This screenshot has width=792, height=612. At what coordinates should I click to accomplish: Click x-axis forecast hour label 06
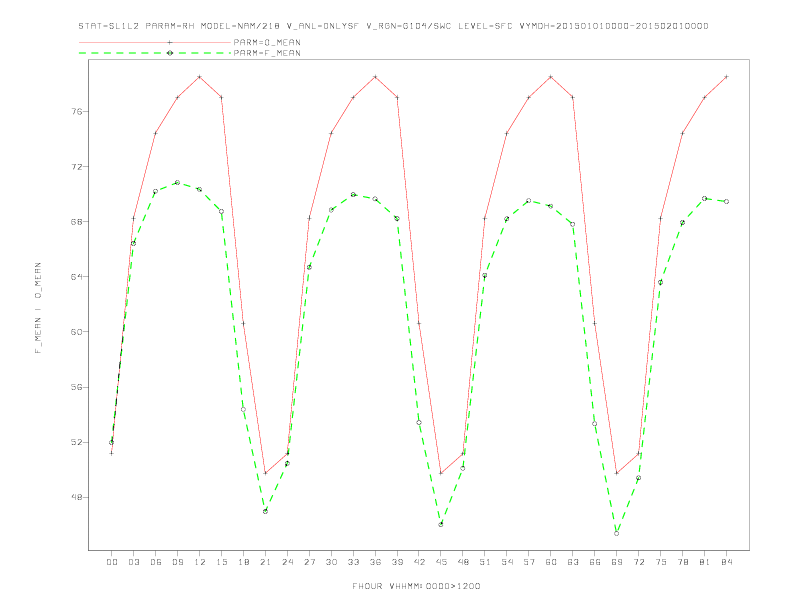tap(156, 562)
